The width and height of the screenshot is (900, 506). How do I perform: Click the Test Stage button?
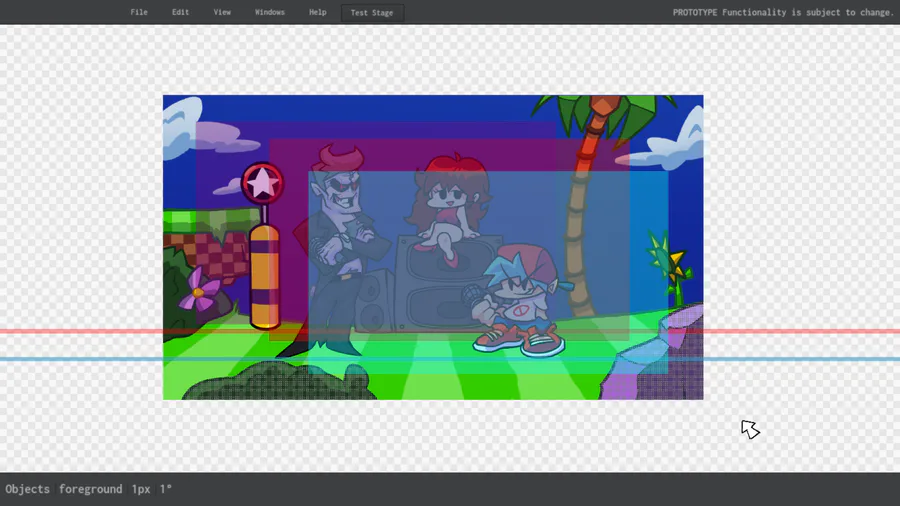pyautogui.click(x=372, y=13)
